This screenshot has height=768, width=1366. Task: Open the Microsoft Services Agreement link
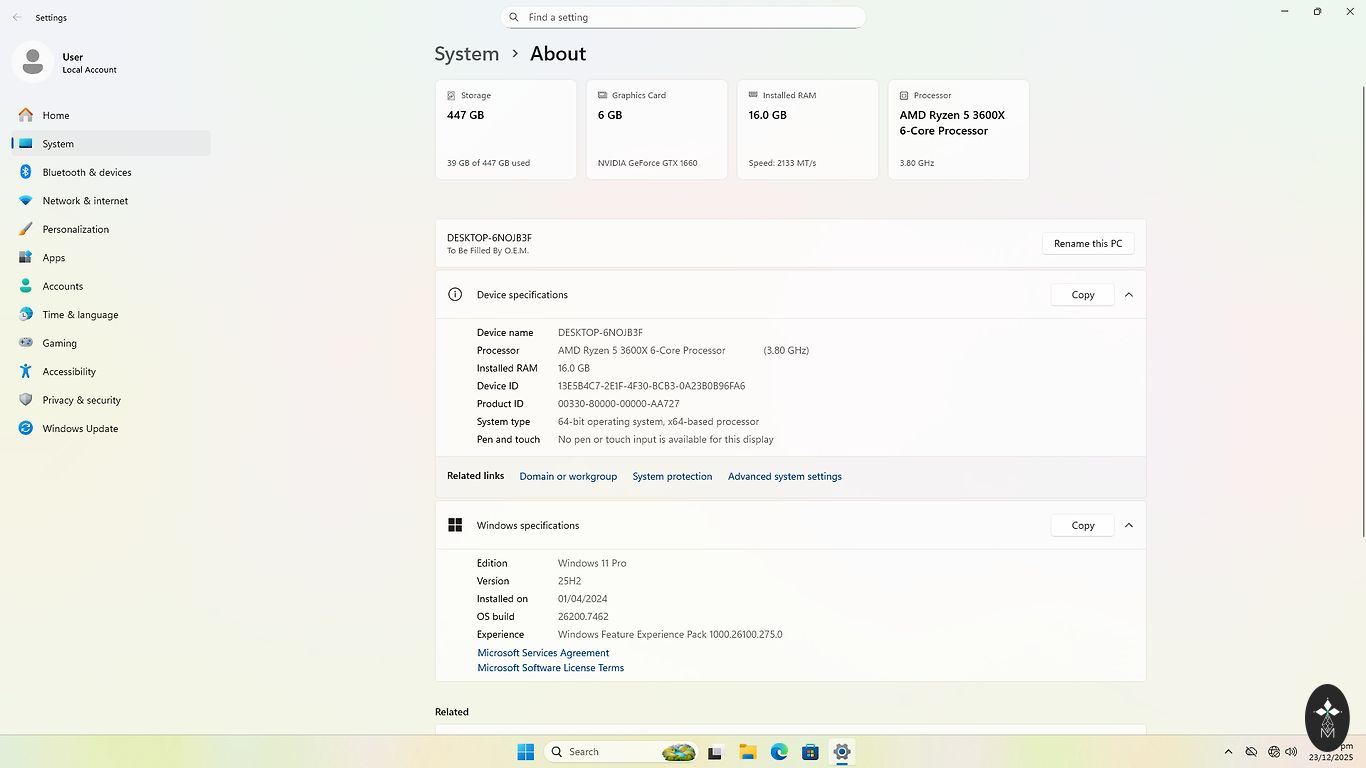543,653
